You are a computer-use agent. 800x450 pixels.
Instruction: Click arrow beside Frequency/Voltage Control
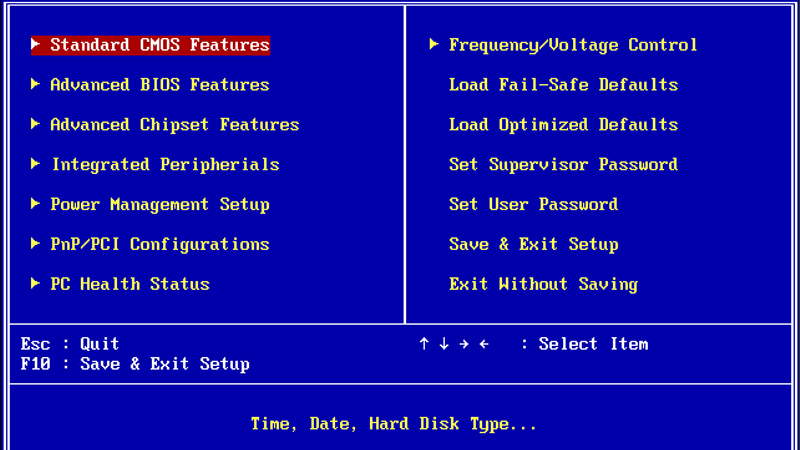(434, 44)
